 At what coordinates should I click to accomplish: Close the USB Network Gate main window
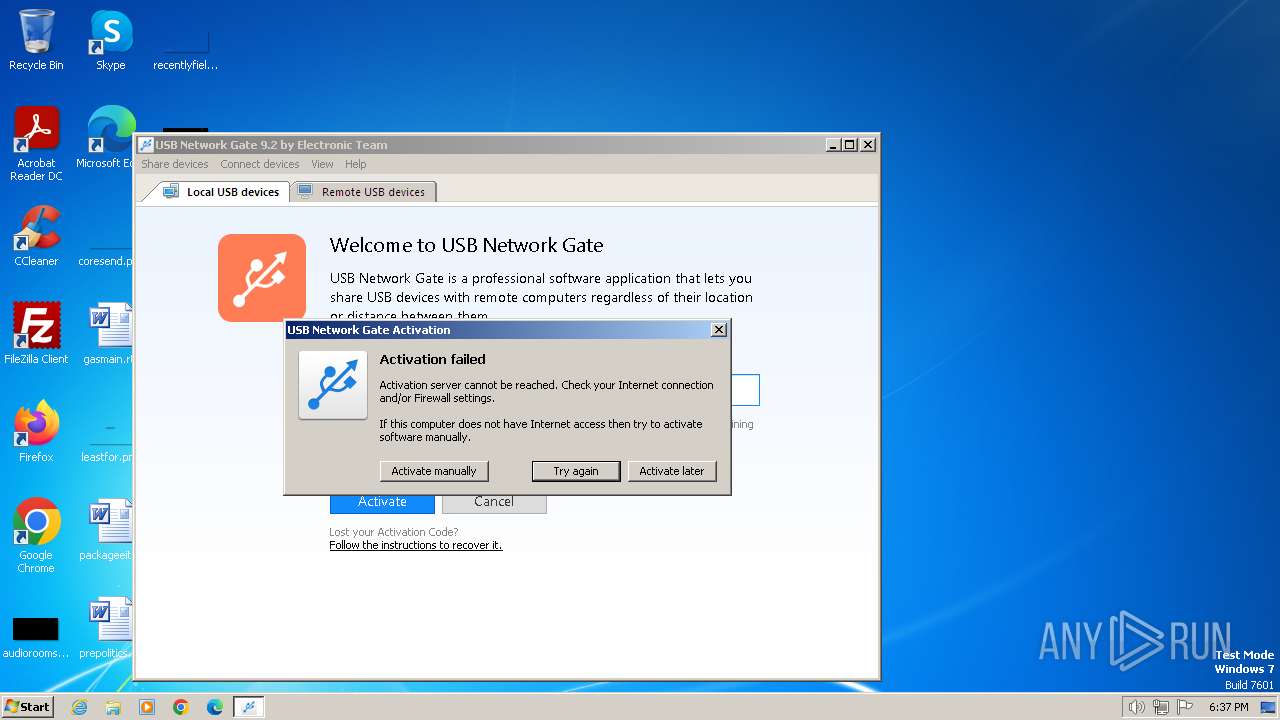(x=868, y=145)
